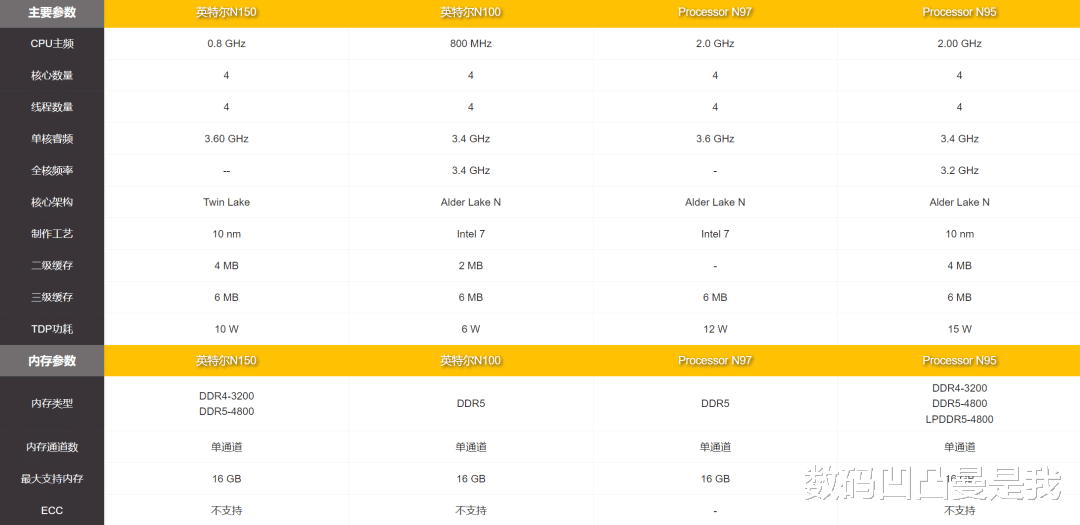Select the 0.8 GHz CPU frequency cell

click(x=226, y=43)
